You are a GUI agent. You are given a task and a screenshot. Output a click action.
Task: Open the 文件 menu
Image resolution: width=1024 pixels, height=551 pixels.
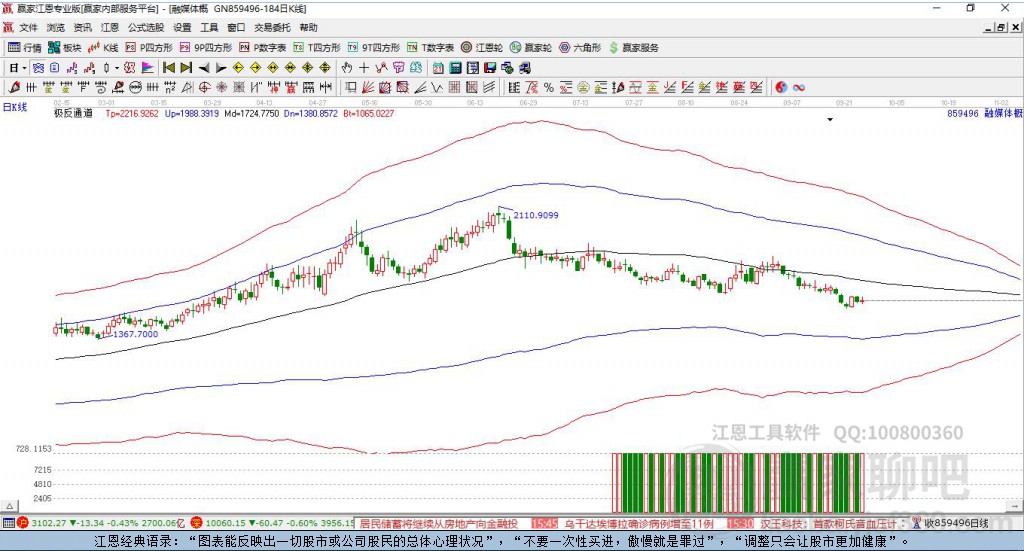tap(29, 27)
